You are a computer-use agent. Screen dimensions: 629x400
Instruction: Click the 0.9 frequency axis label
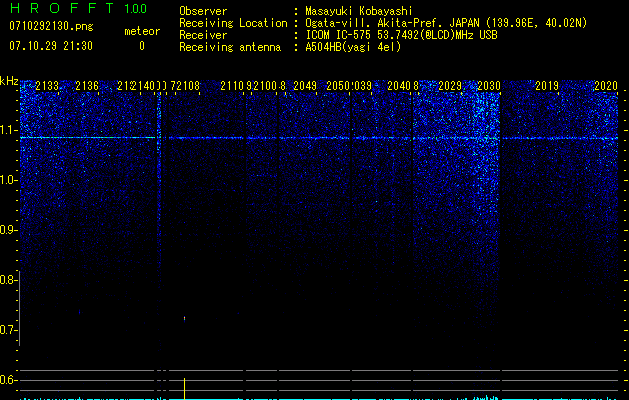[8, 230]
